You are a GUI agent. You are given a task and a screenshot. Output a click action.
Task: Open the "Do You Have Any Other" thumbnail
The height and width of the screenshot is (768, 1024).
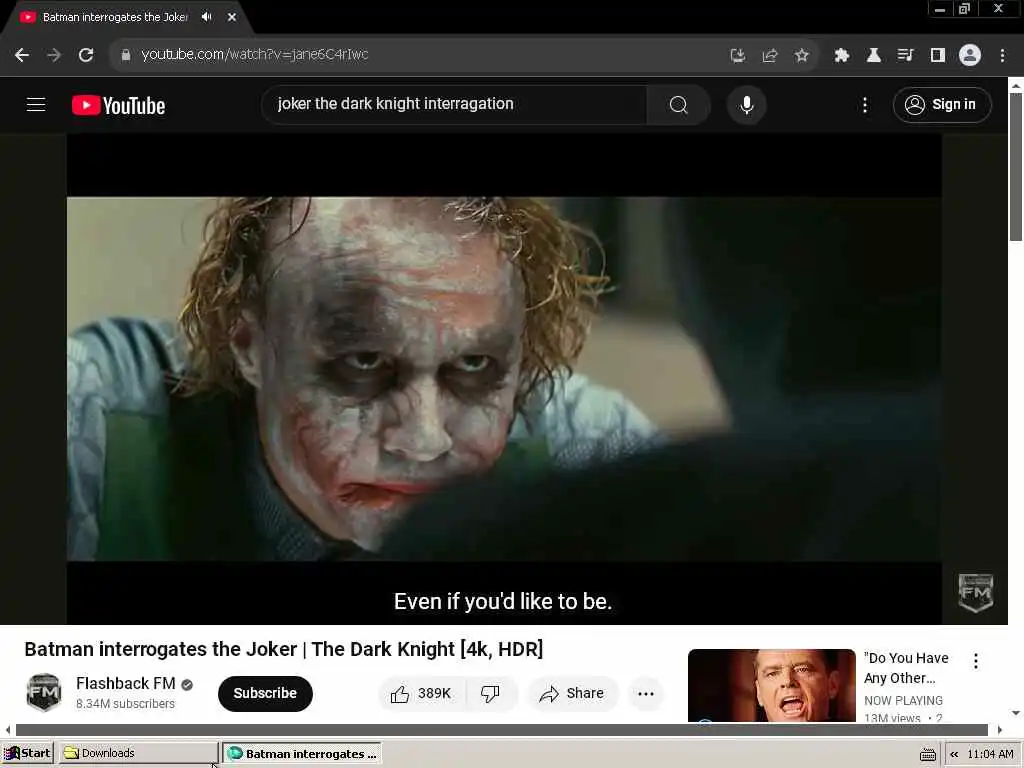click(x=771, y=685)
